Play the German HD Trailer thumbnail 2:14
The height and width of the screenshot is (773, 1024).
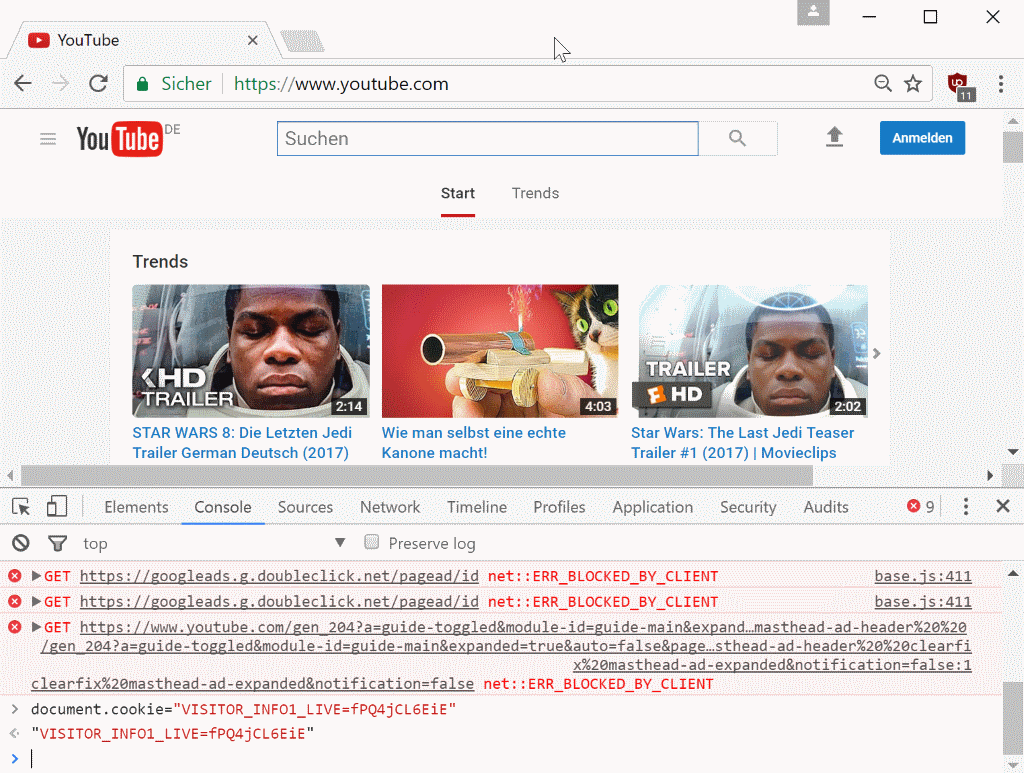[x=251, y=351]
